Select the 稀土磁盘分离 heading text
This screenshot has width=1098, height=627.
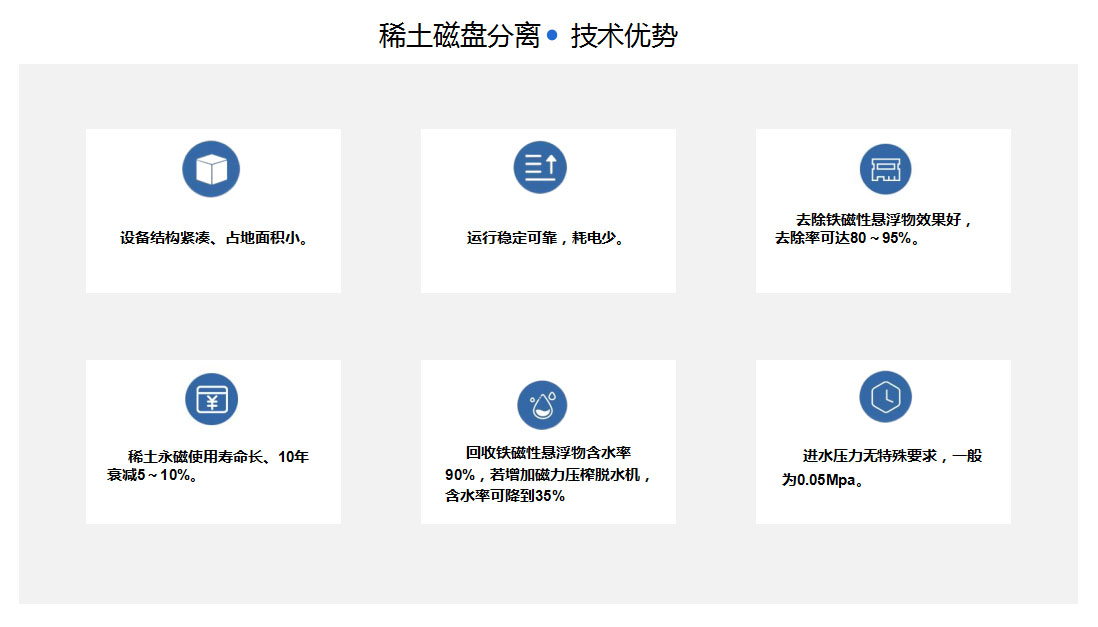click(x=459, y=37)
